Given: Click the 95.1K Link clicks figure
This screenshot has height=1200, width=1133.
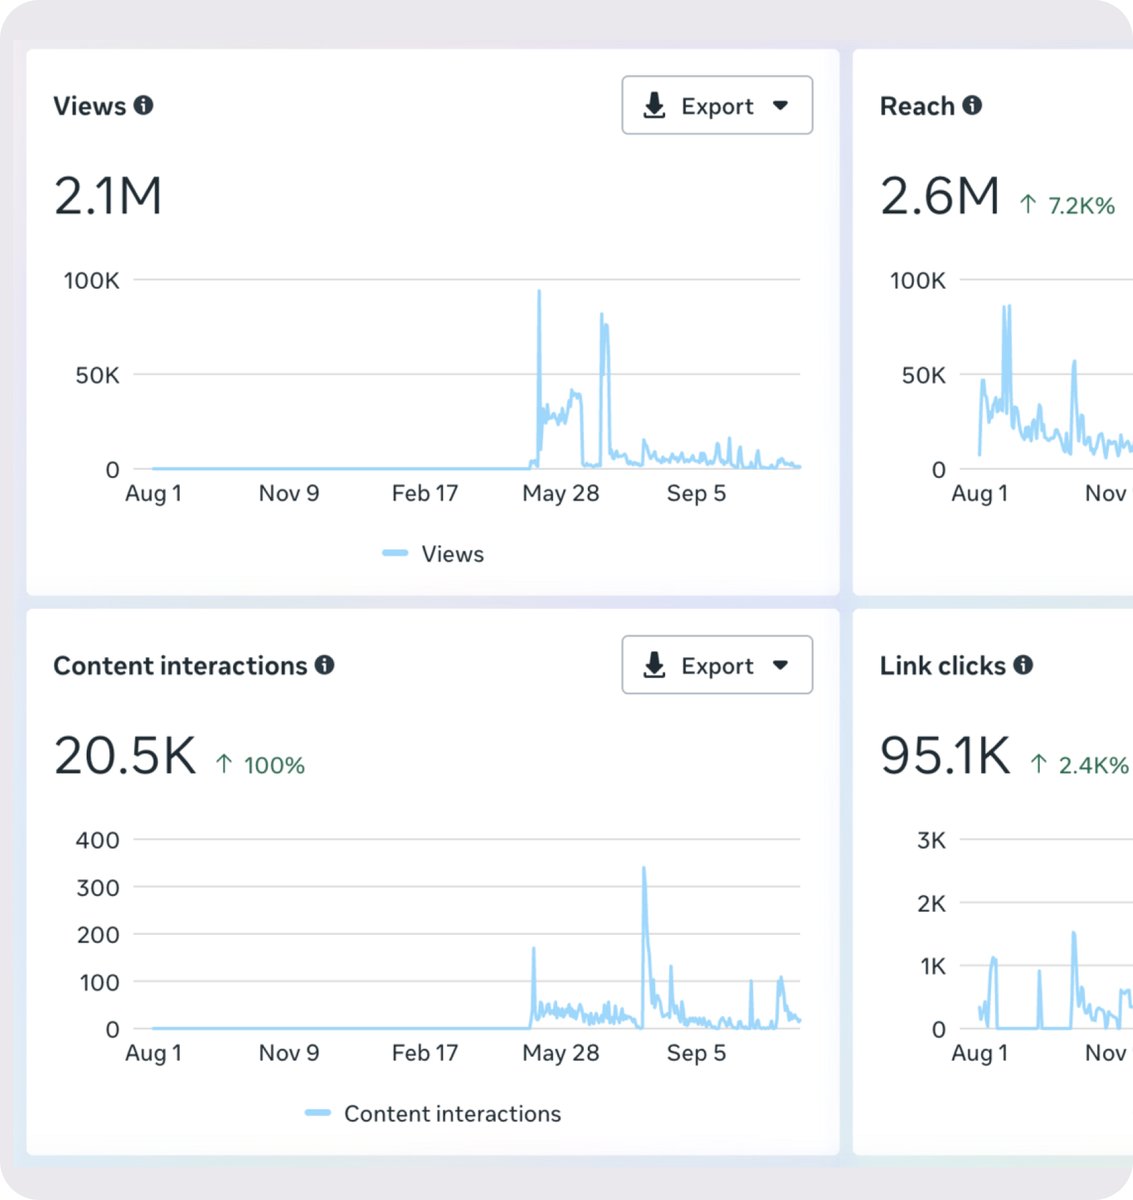Looking at the screenshot, I should click(x=945, y=756).
